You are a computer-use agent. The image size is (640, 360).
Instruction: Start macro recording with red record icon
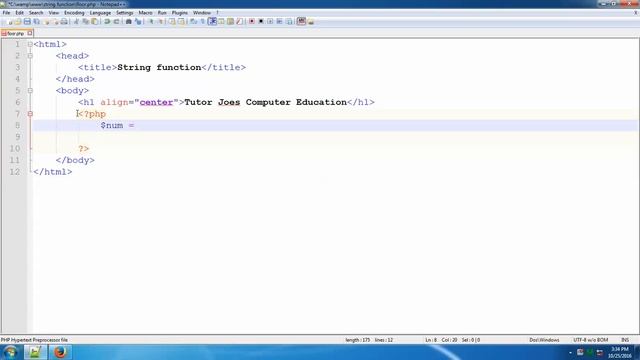tap(252, 21)
